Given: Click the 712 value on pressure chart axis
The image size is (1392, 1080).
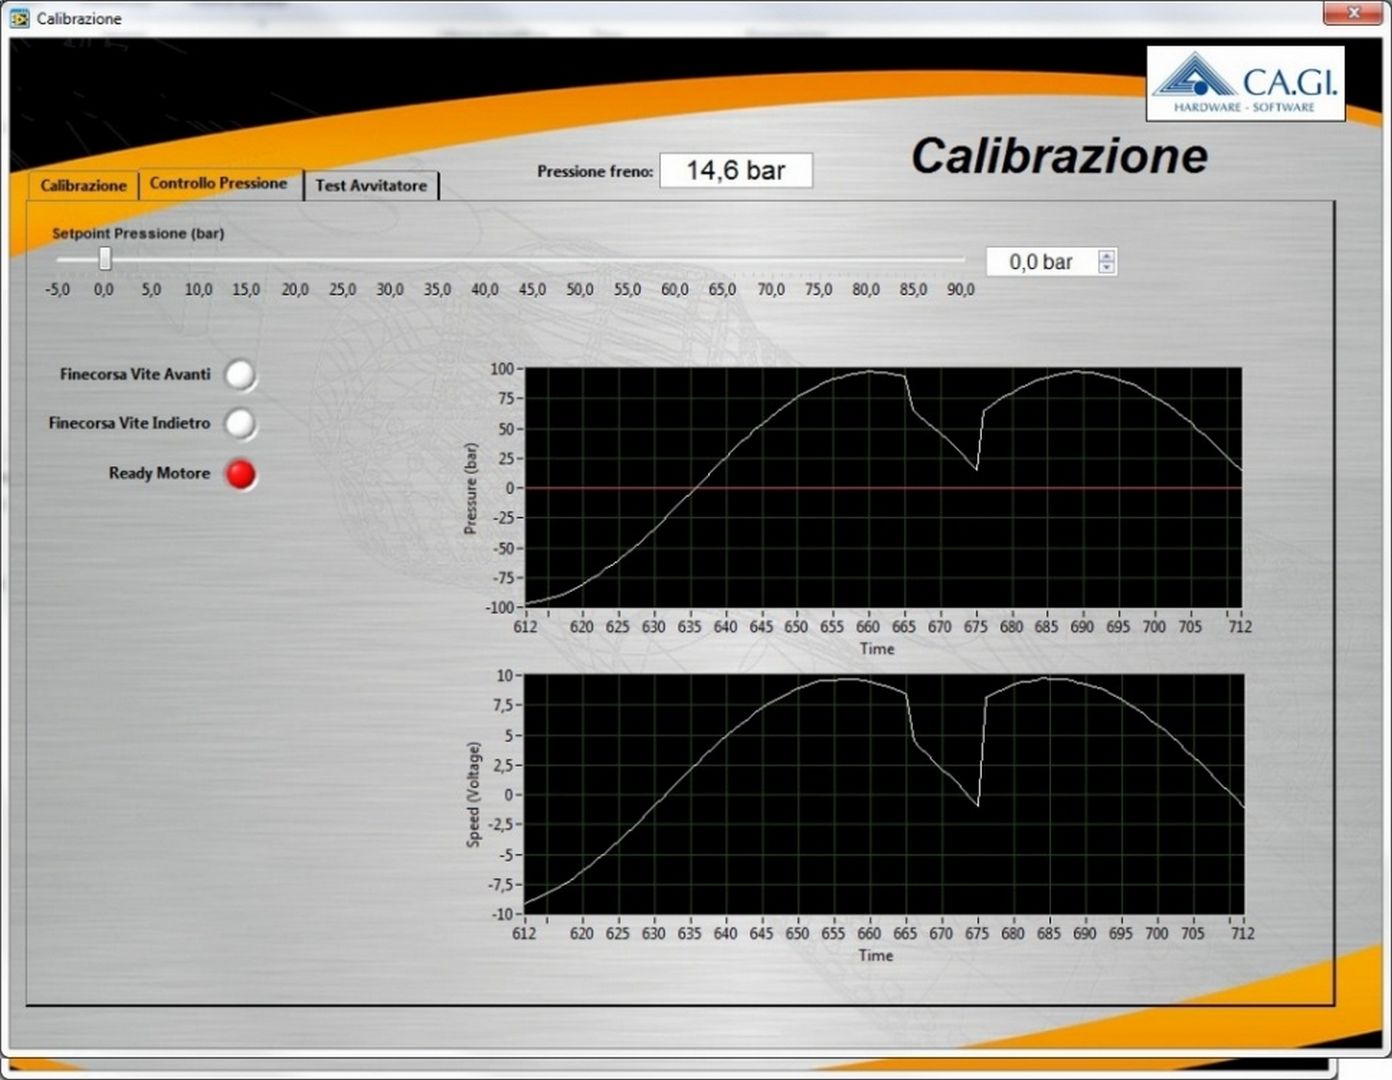Looking at the screenshot, I should point(1241,627).
